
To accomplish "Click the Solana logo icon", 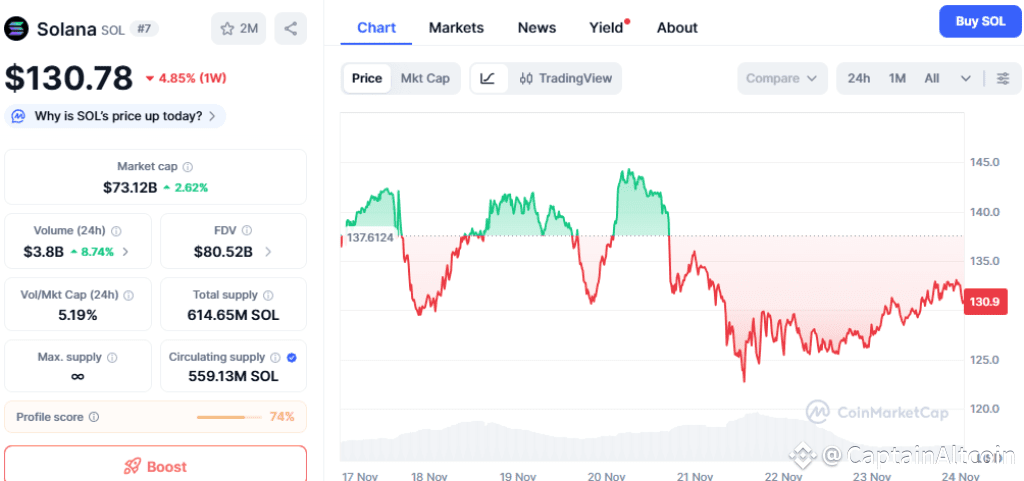I will click(17, 28).
